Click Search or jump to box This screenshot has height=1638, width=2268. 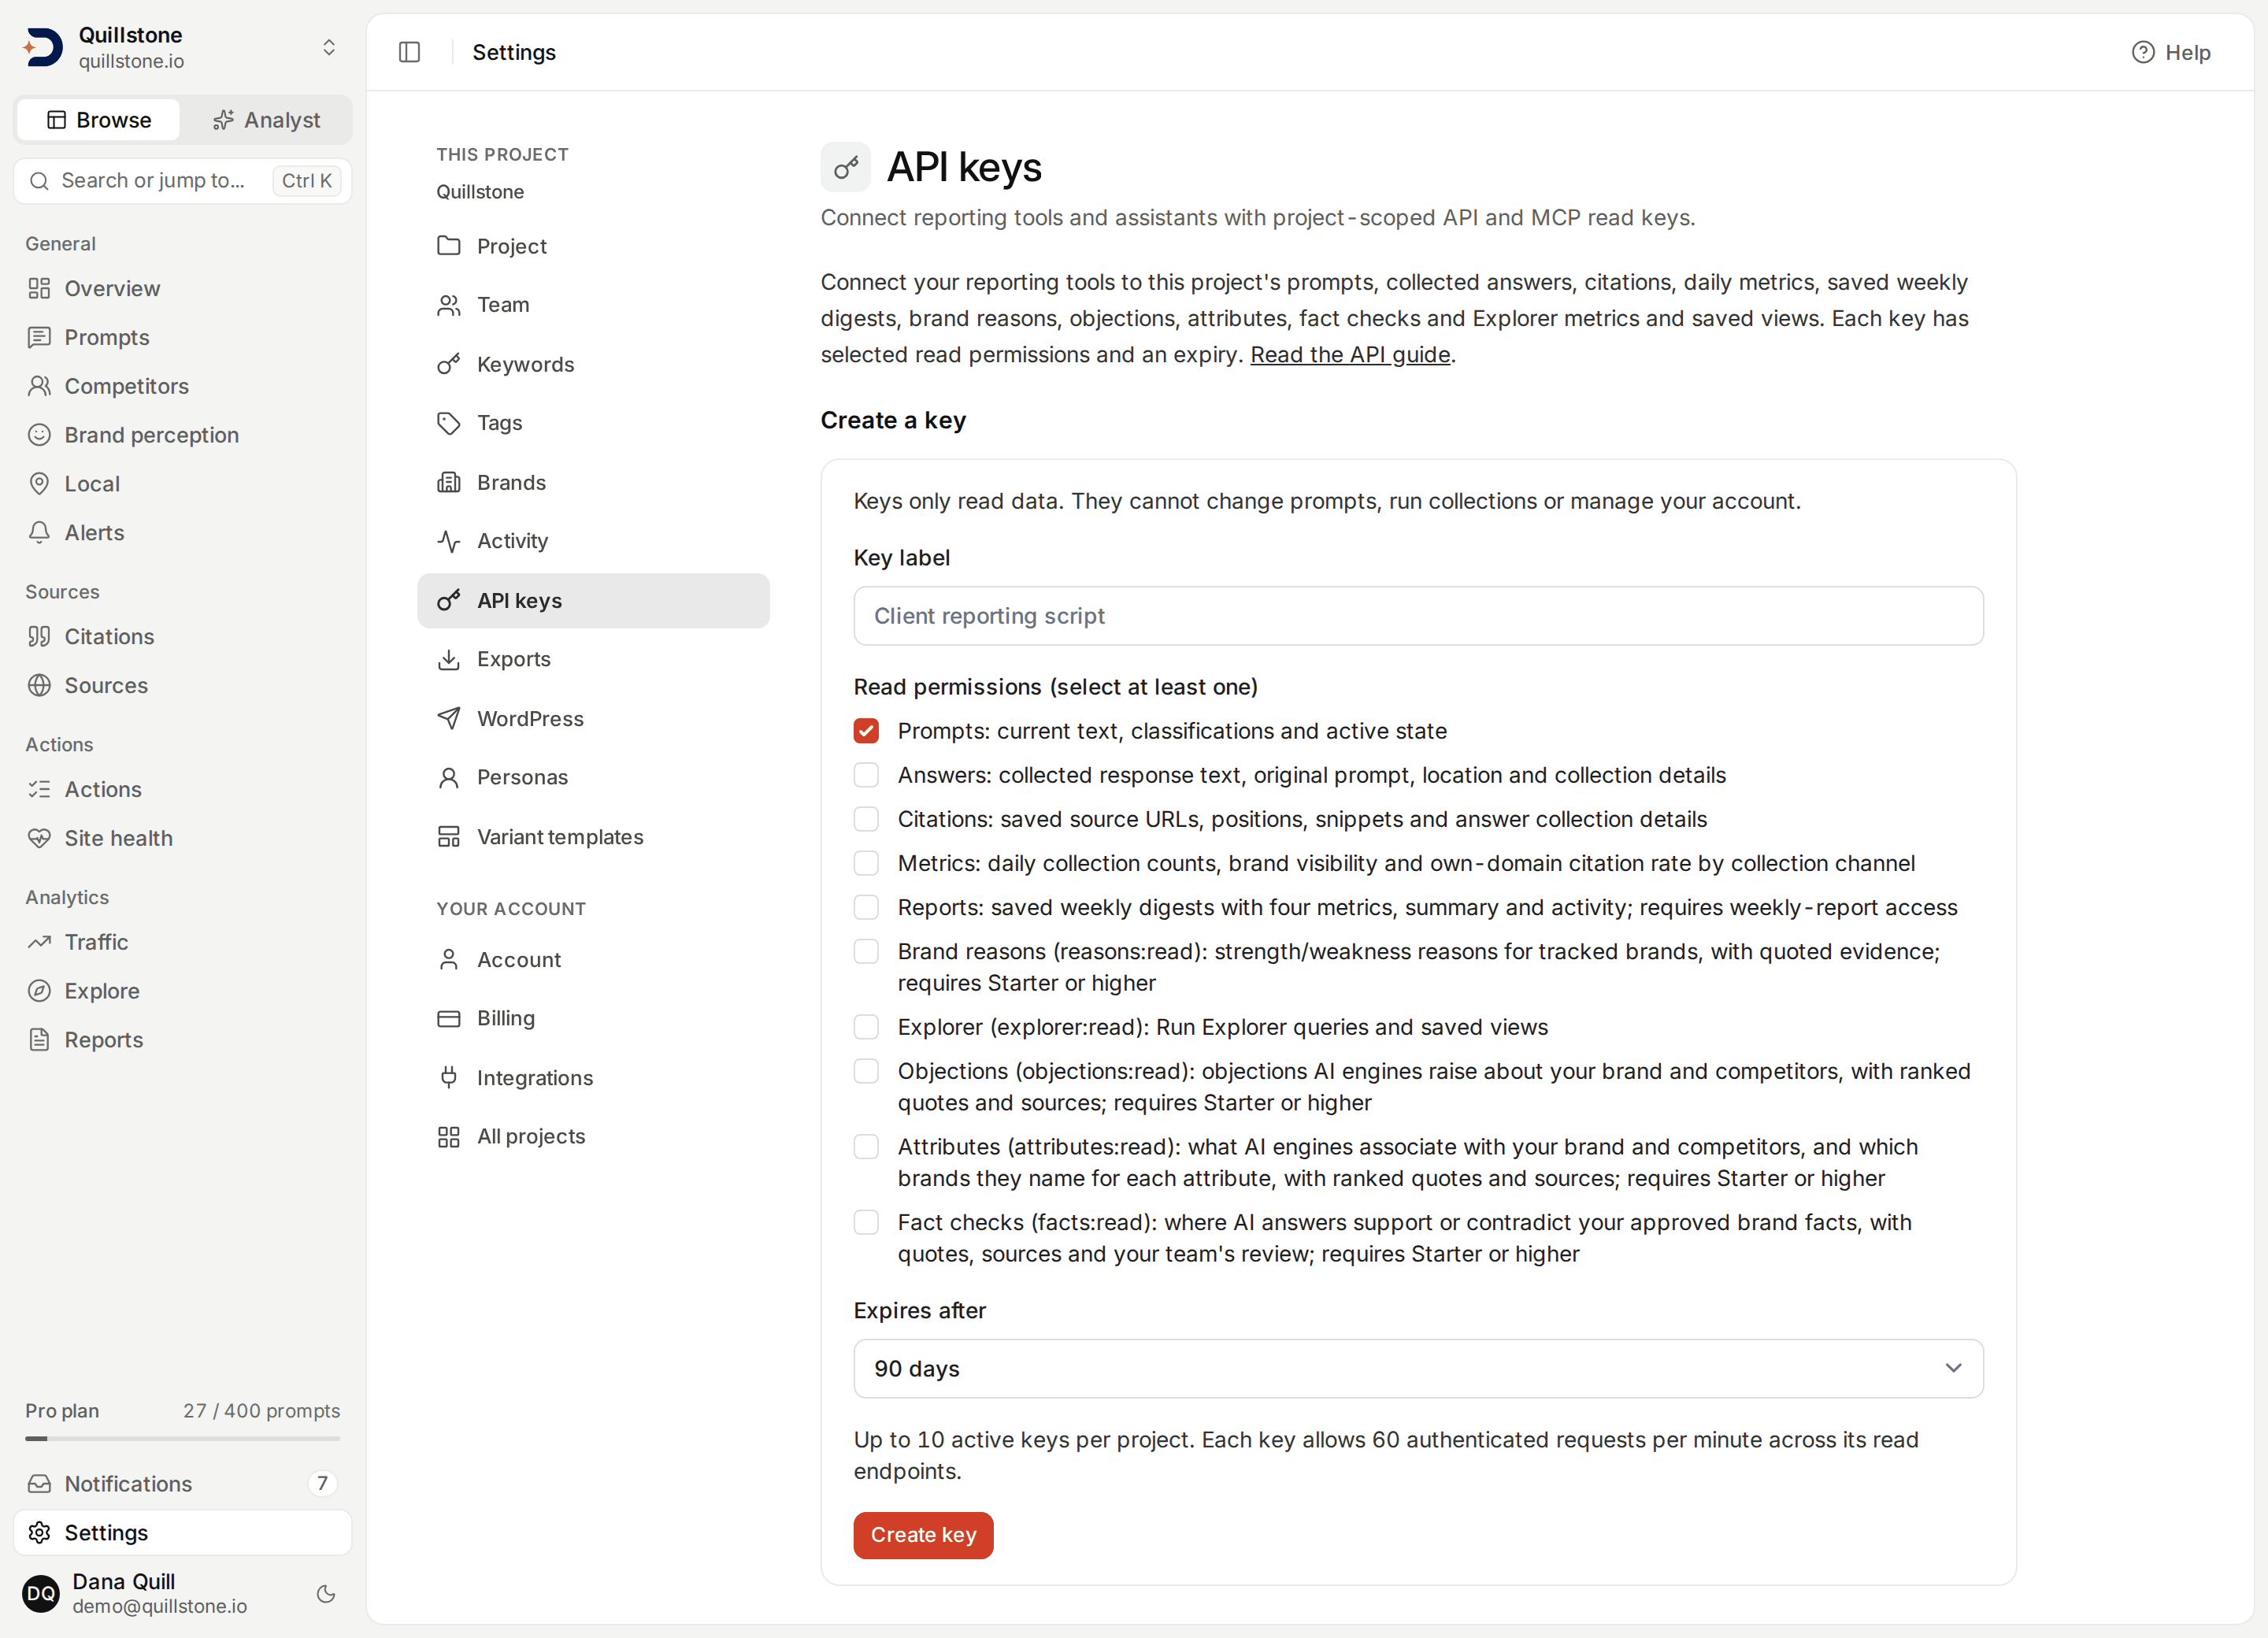[x=183, y=181]
